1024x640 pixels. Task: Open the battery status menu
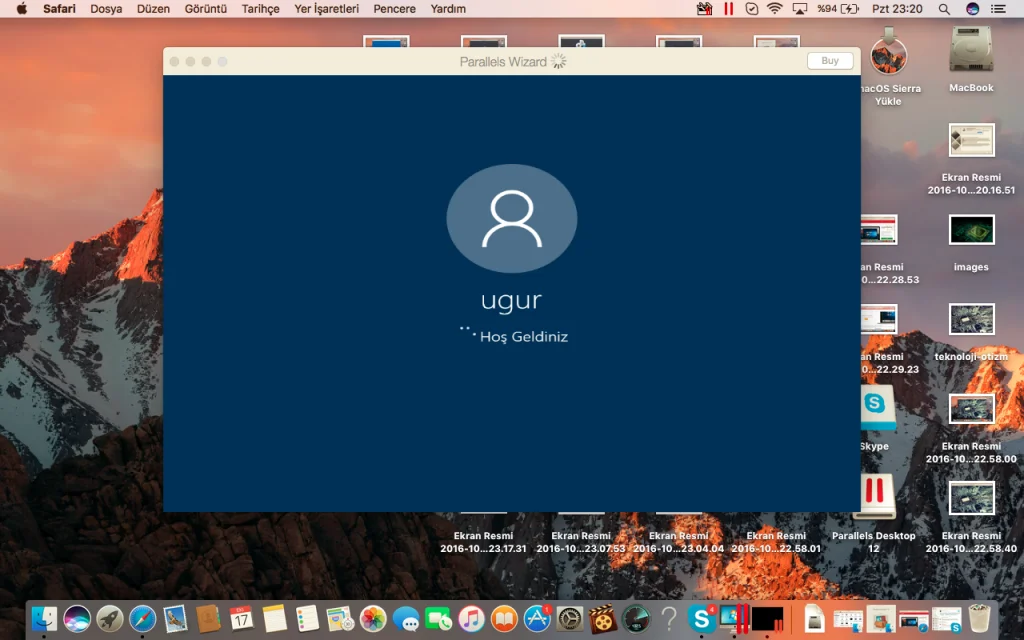[849, 9]
